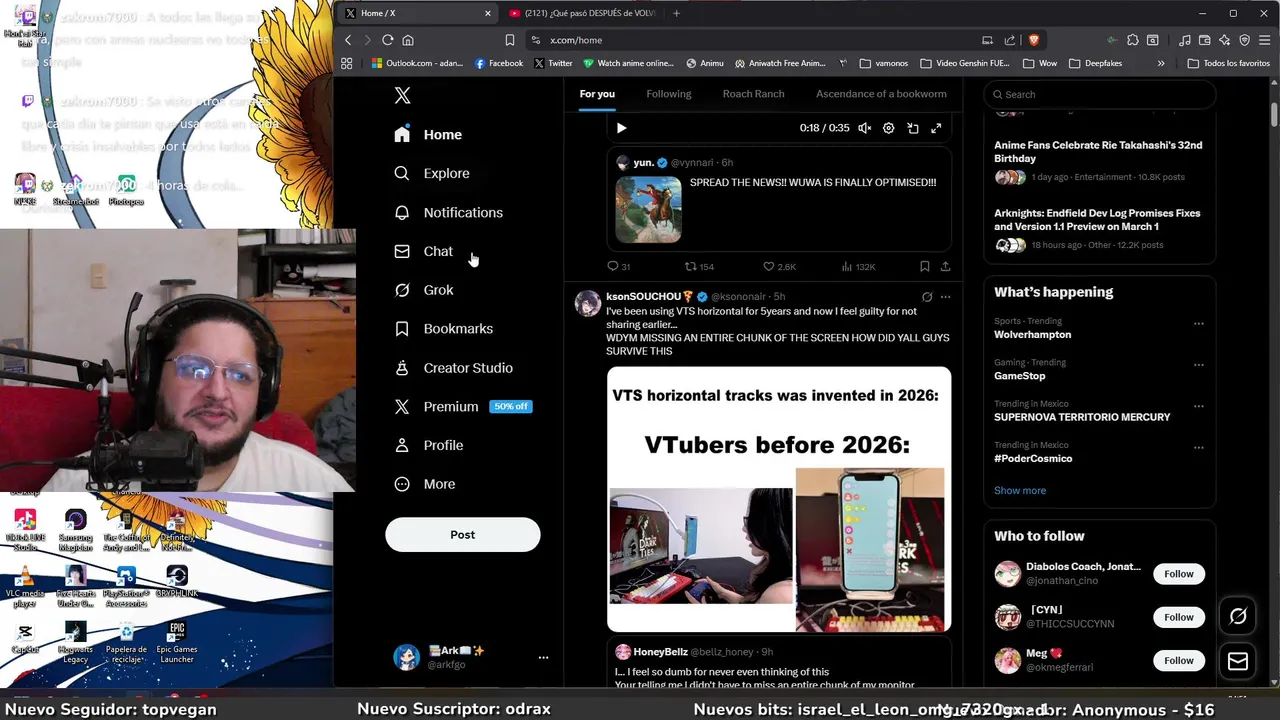1280x720 pixels.
Task: Open floating messages envelope button
Action: coord(1238,661)
